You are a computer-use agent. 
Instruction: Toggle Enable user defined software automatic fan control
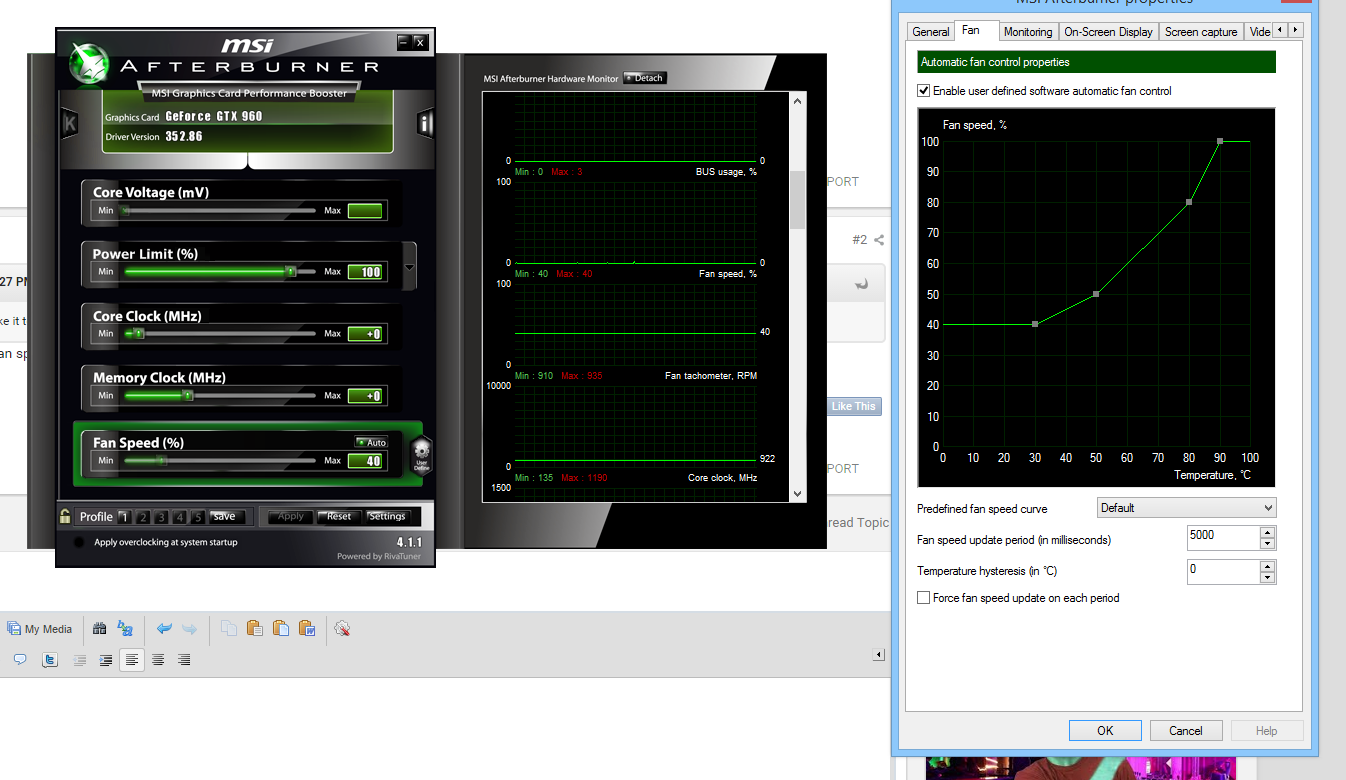[924, 91]
